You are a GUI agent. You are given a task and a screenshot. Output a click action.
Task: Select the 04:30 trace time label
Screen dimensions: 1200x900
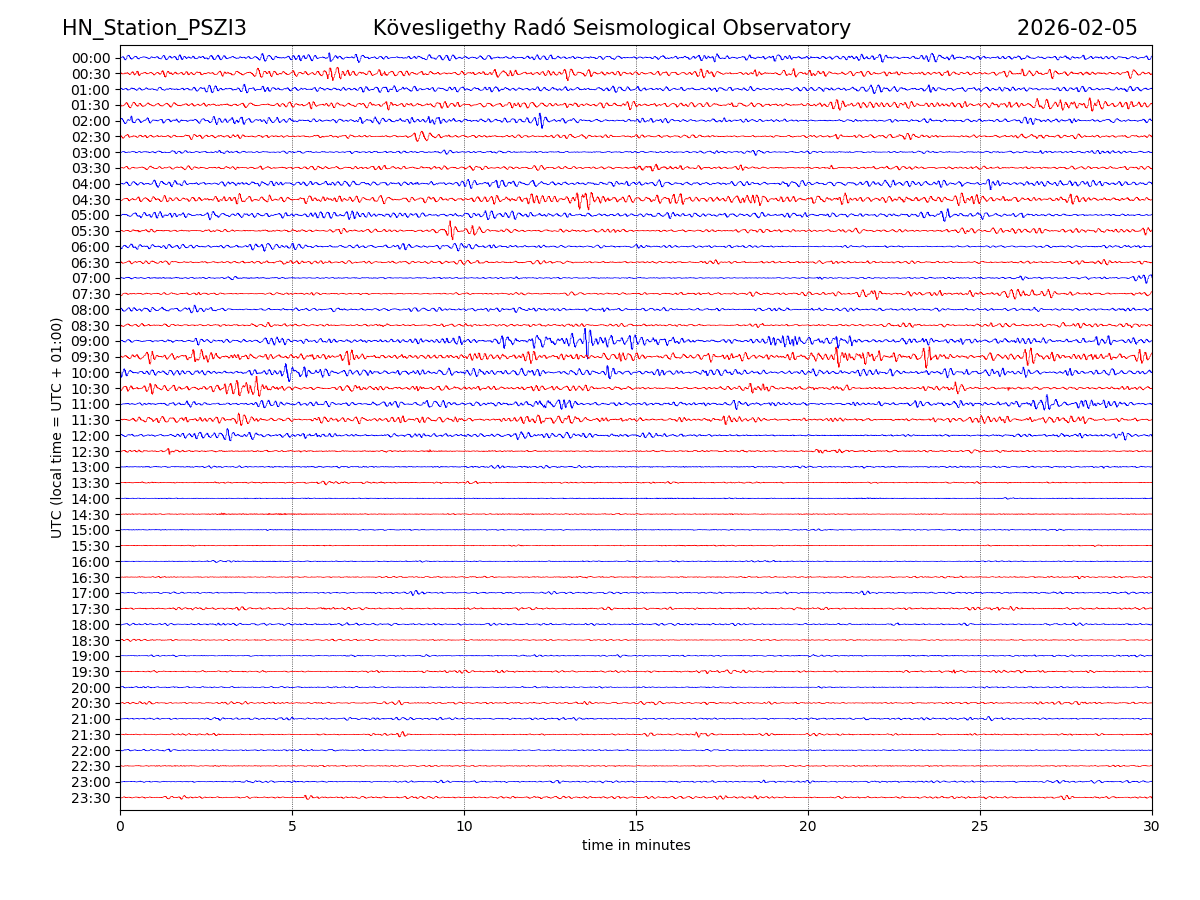91,200
